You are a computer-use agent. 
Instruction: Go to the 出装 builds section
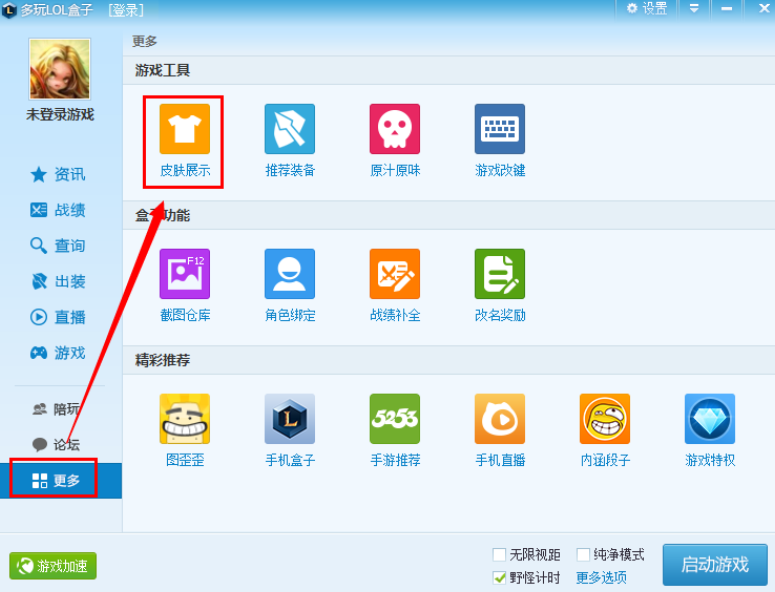(58, 282)
